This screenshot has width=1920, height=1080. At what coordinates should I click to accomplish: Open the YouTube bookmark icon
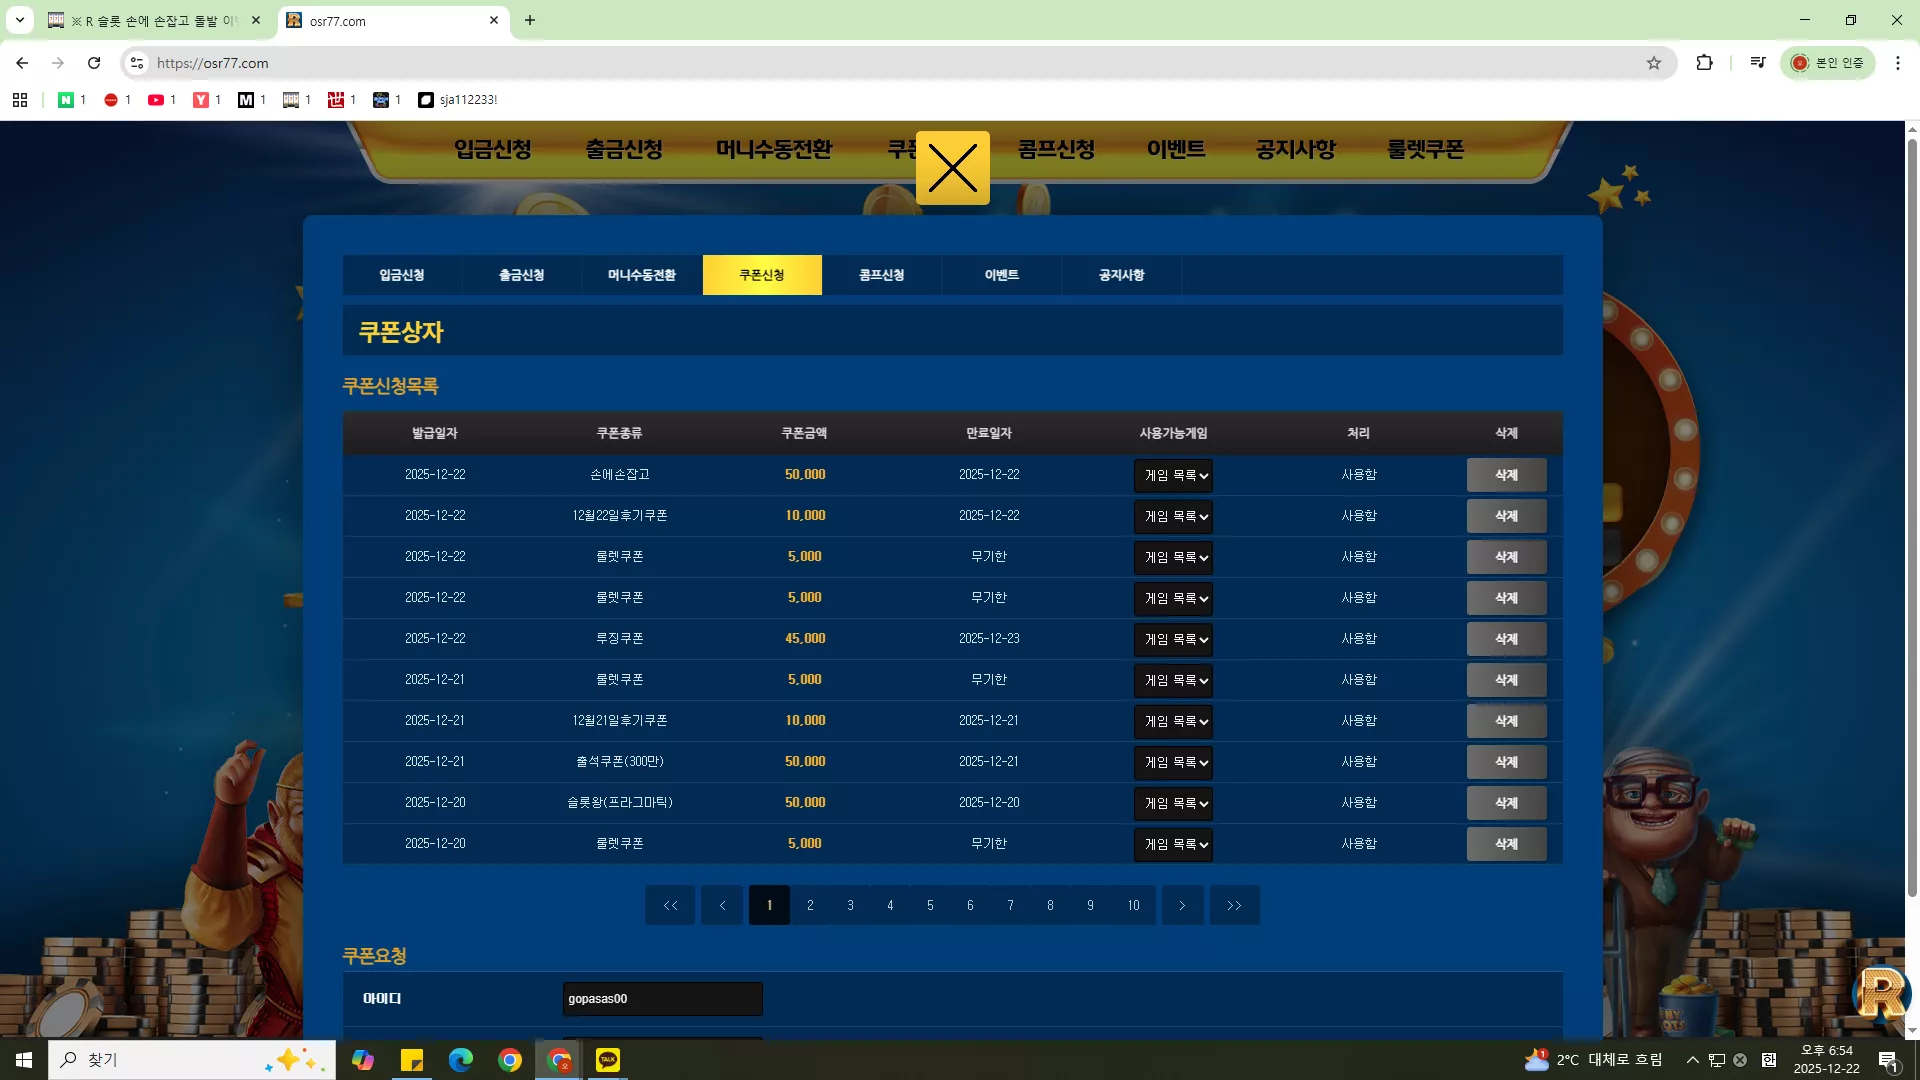pos(156,100)
